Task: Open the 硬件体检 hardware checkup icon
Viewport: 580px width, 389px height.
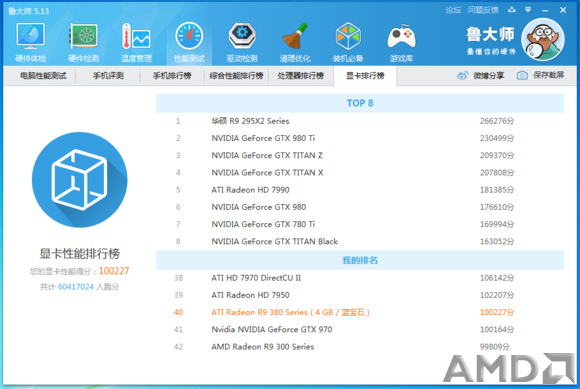Action: coord(30,36)
